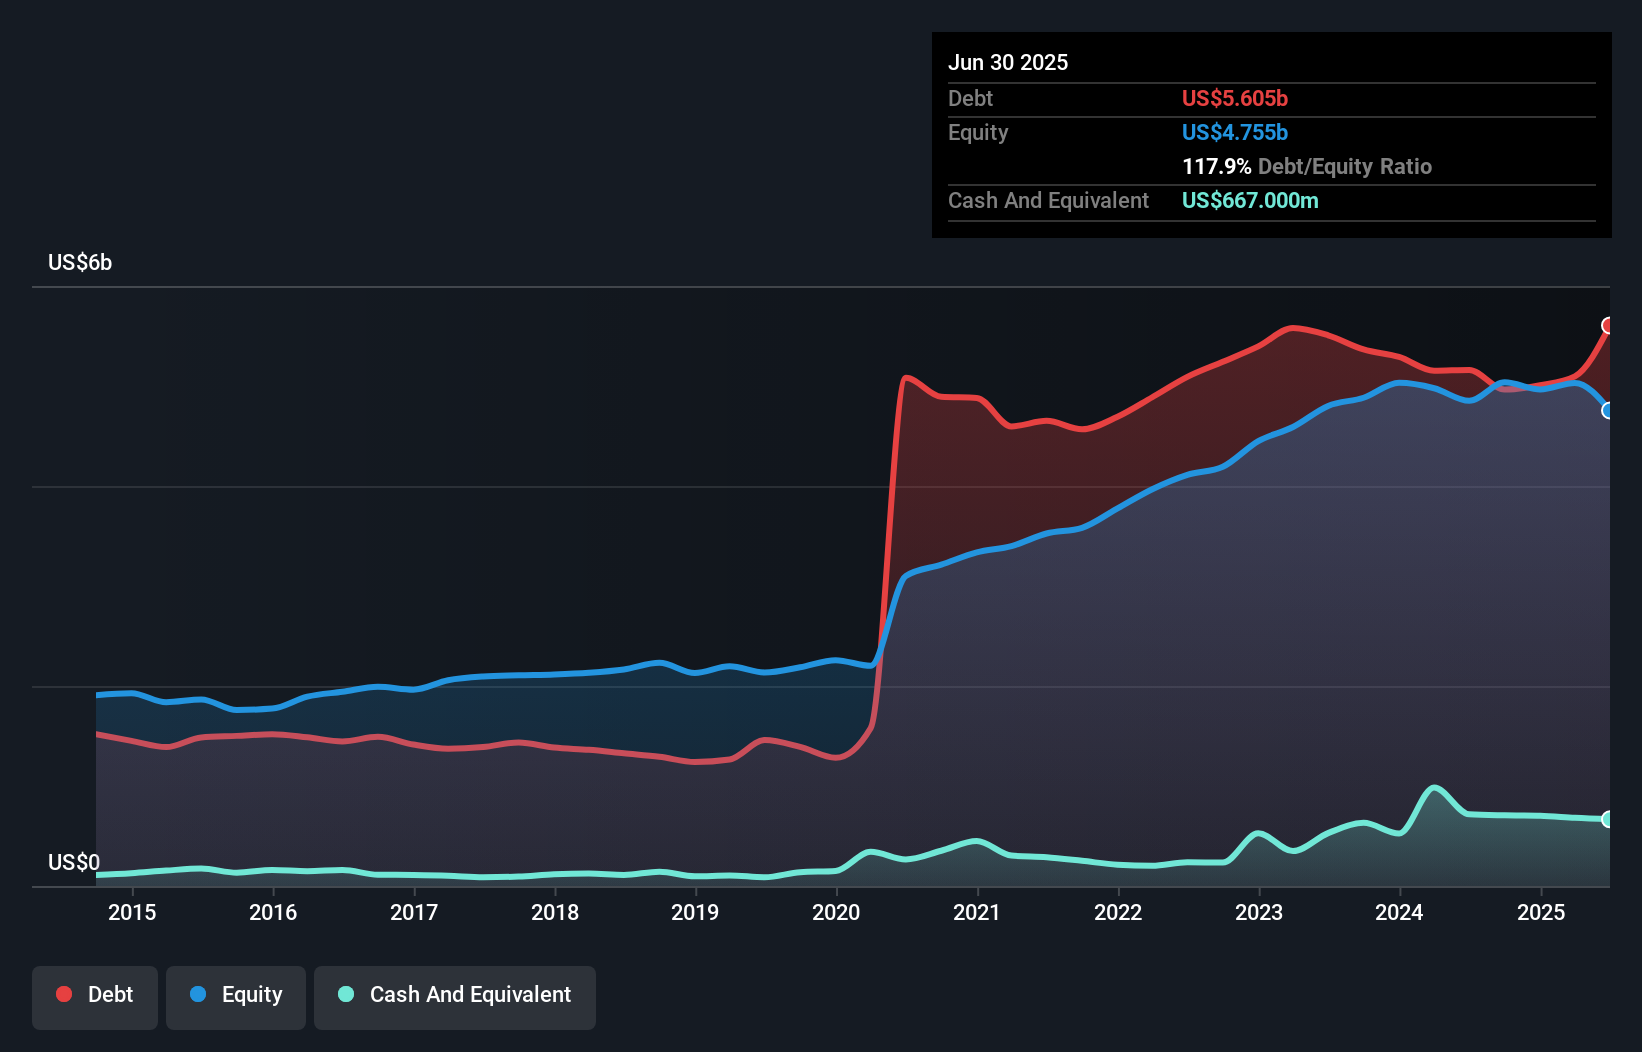The image size is (1642, 1052).
Task: Click the 117.9% Debt/Equity Ratio text
Action: (x=1307, y=166)
